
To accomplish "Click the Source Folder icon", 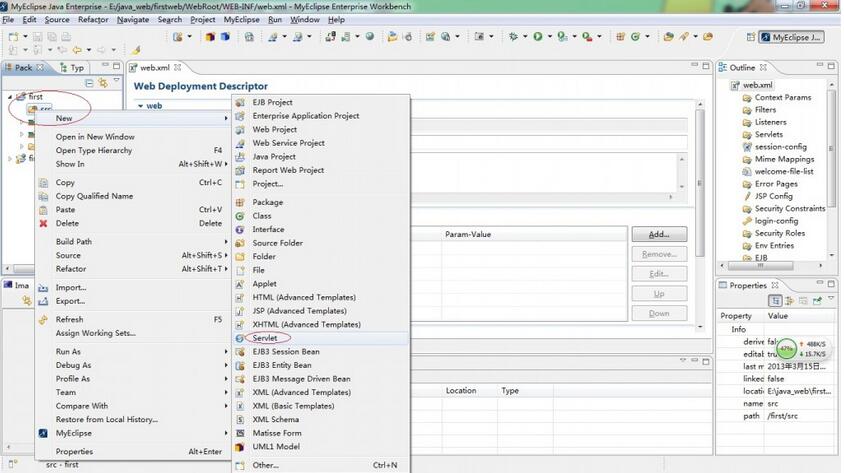I will point(240,243).
